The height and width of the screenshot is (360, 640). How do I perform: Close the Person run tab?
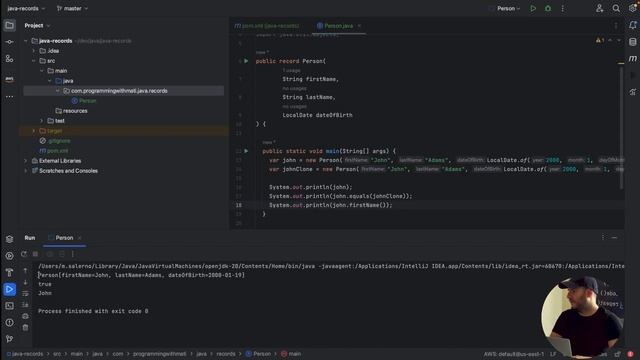(80, 238)
